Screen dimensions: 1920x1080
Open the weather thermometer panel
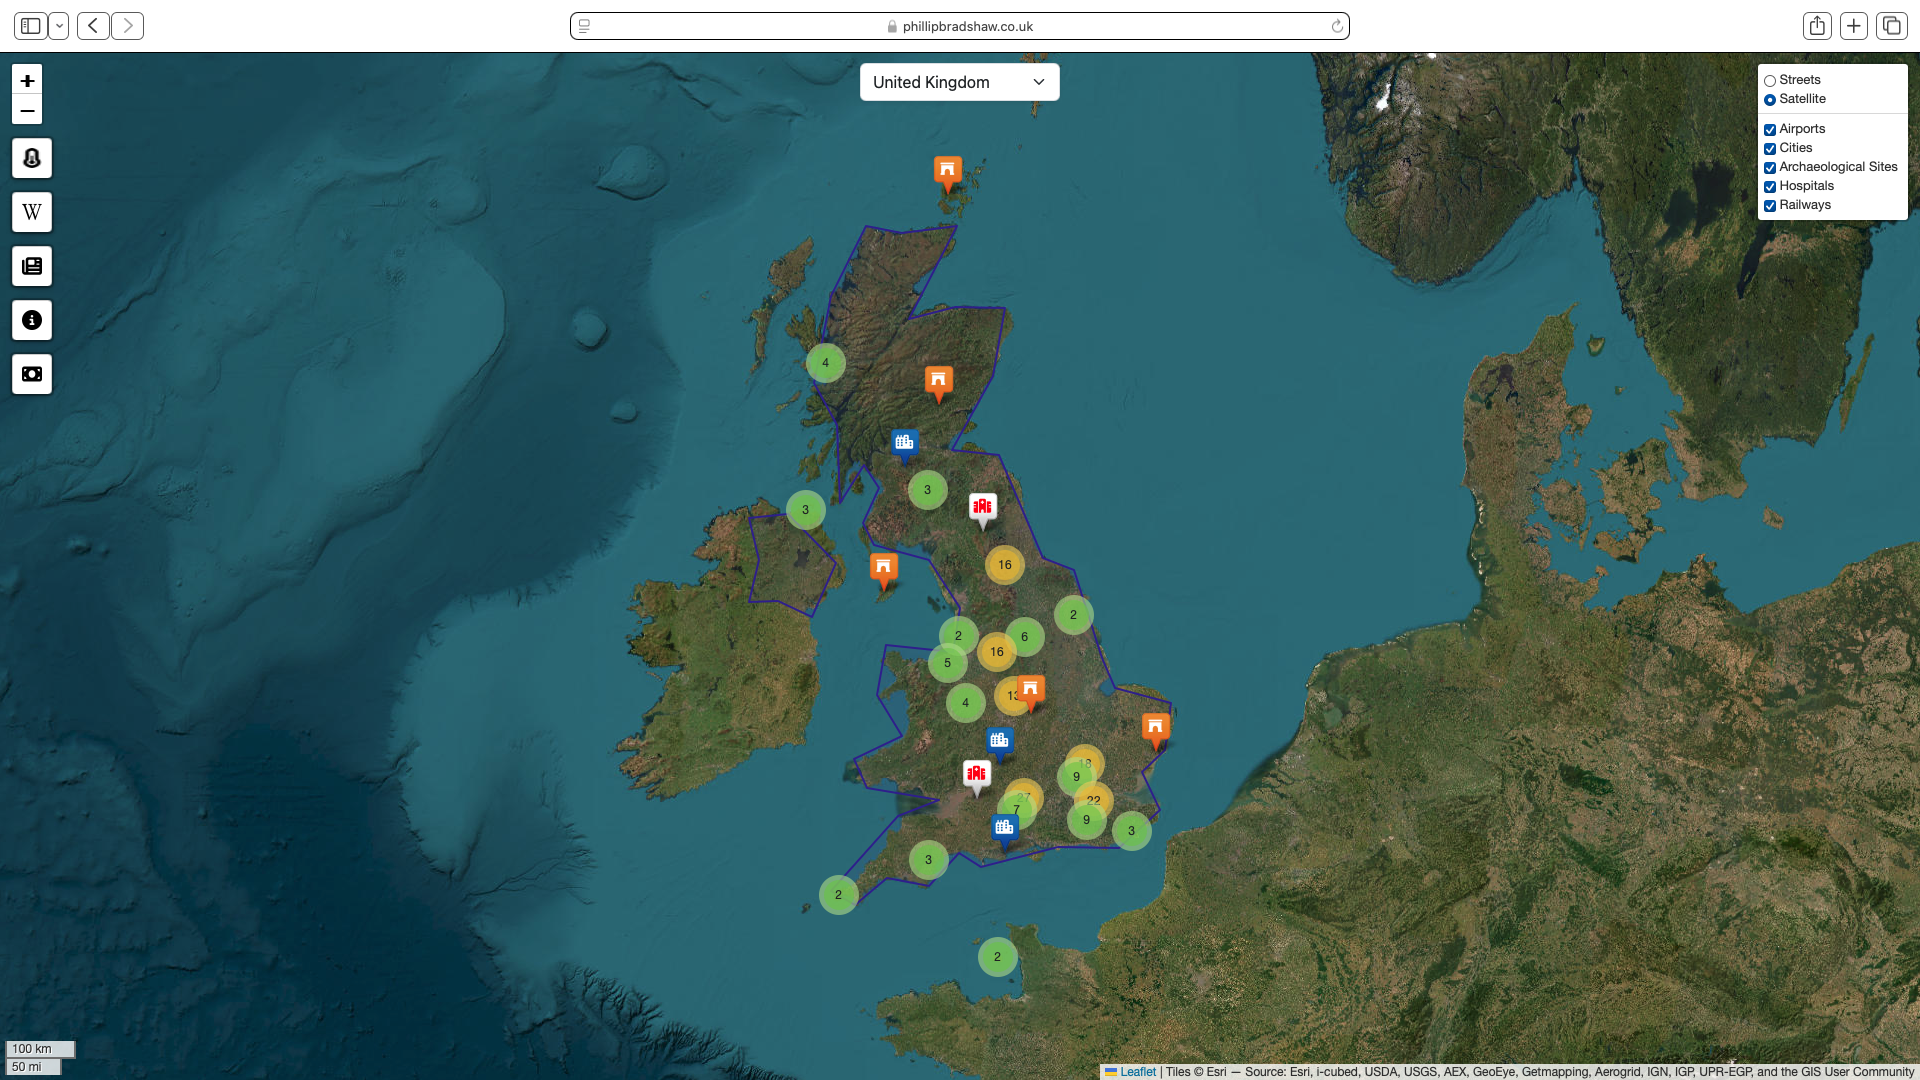coord(32,158)
